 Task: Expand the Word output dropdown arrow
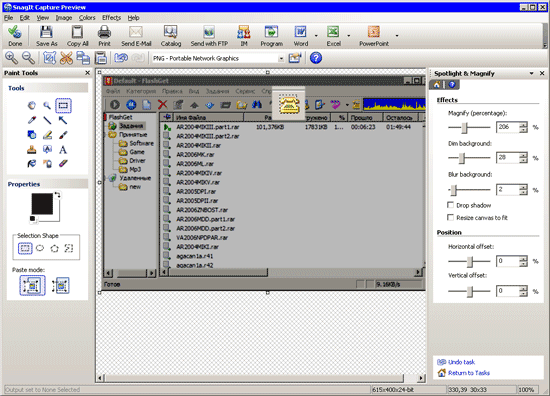[x=316, y=35]
